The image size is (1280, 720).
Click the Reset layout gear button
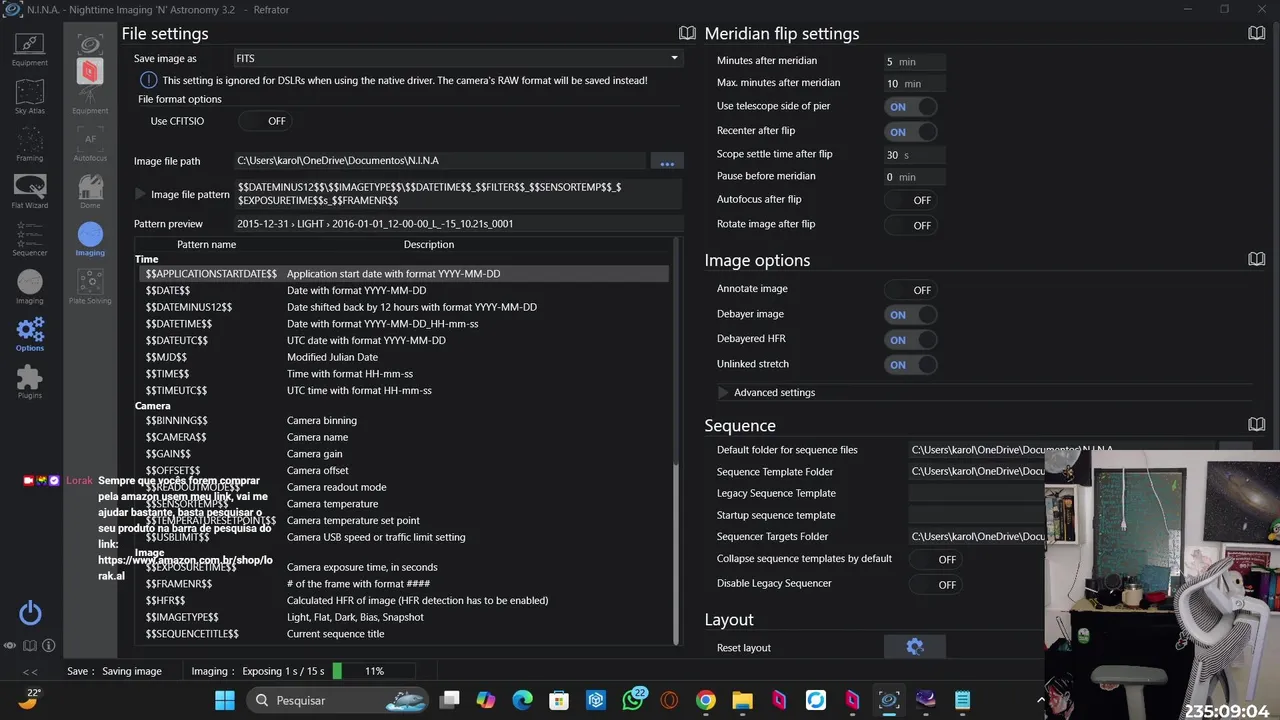pyautogui.click(x=914, y=647)
